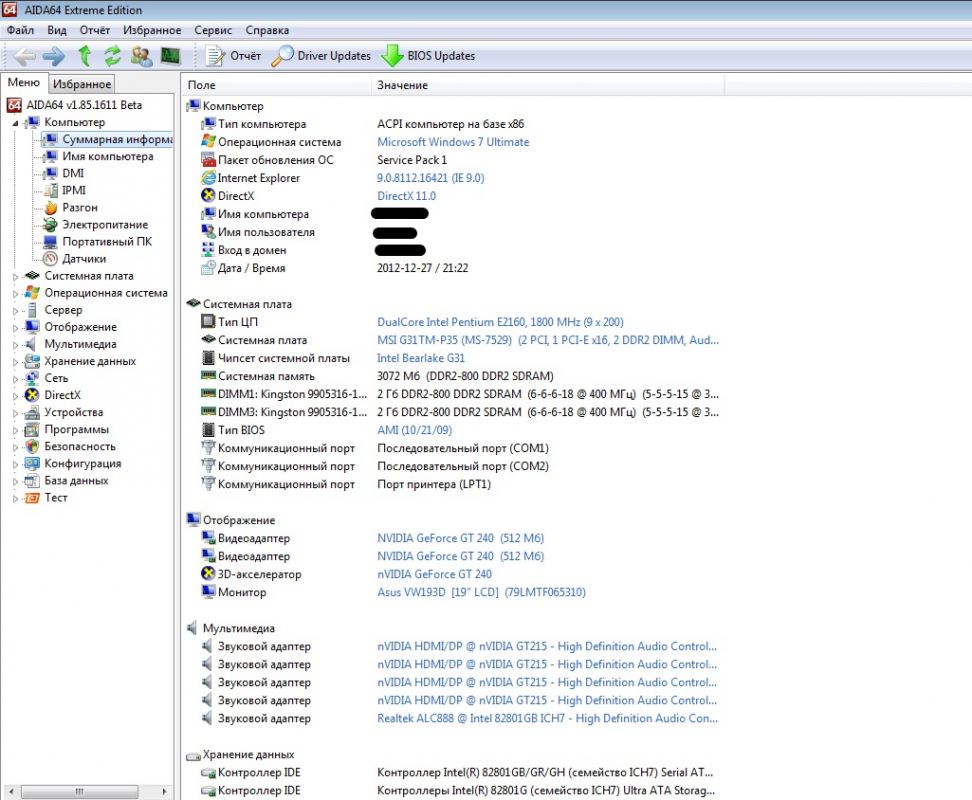Open Driver Updates from toolbar
972x800 pixels.
click(x=321, y=56)
